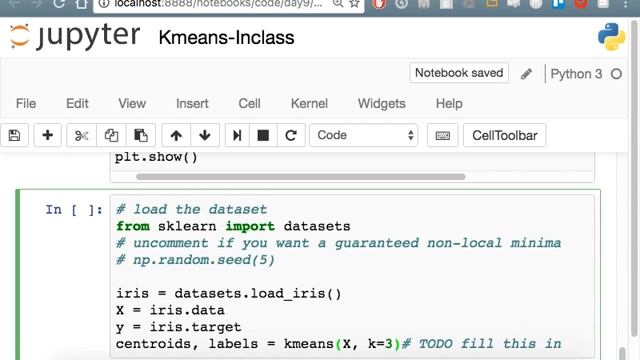Interrupt kernel with stop square
This screenshot has height=360, width=640.
263,135
